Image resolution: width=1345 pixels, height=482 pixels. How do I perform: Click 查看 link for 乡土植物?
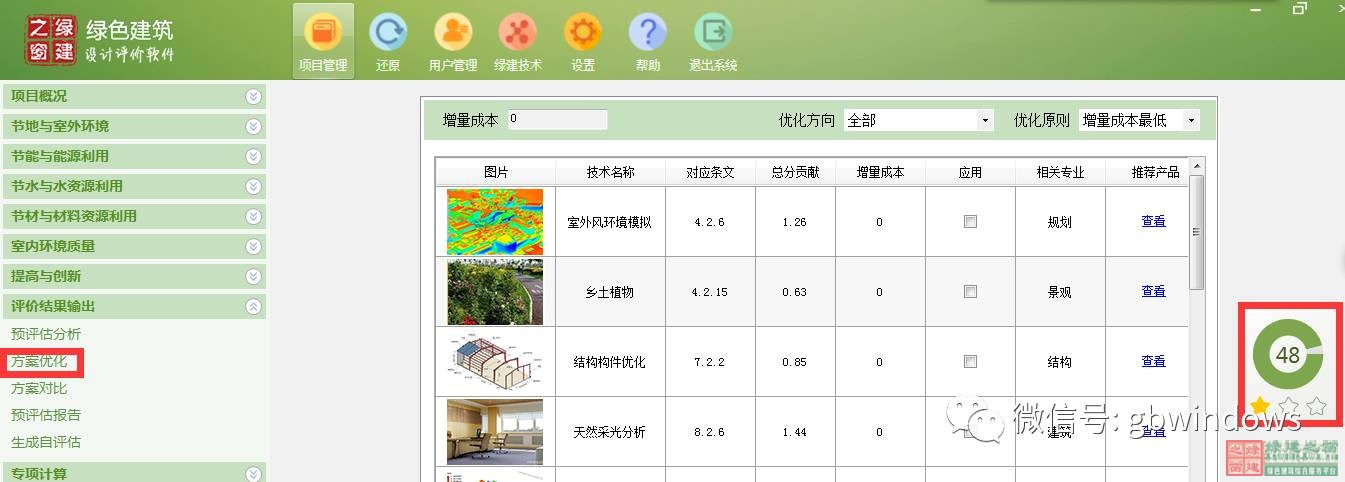(x=1153, y=291)
